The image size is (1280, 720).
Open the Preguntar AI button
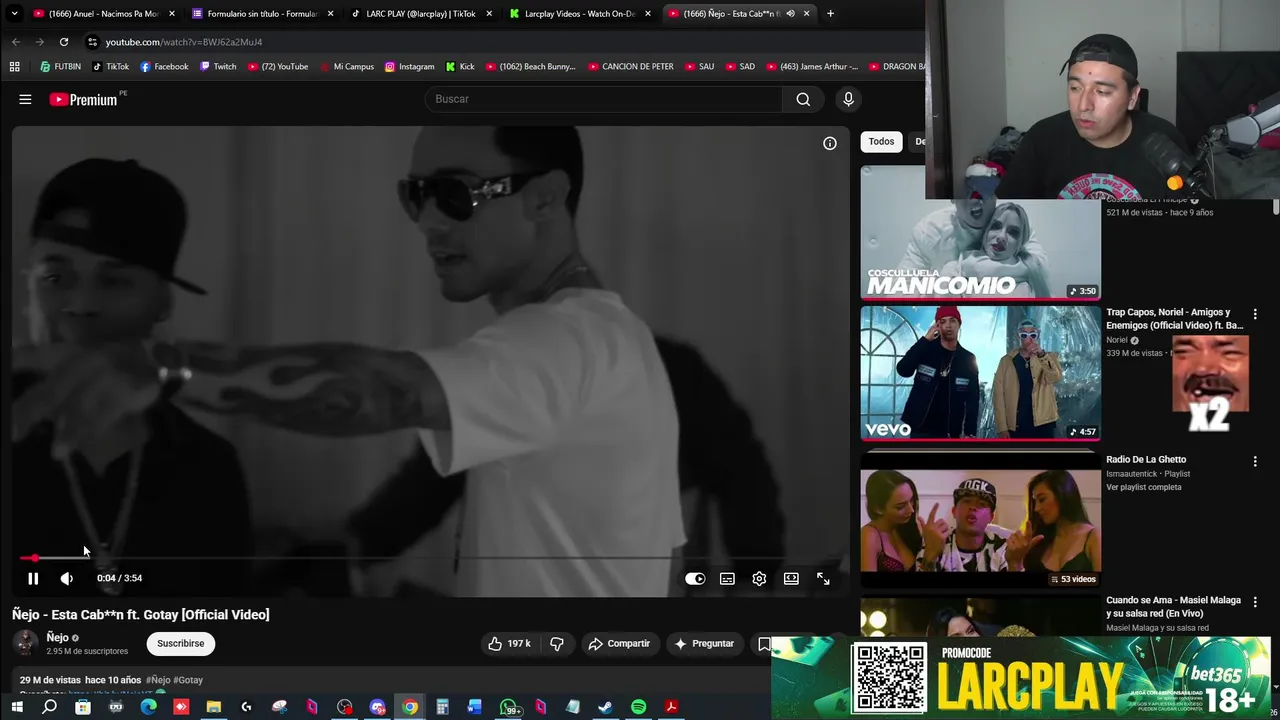point(704,643)
